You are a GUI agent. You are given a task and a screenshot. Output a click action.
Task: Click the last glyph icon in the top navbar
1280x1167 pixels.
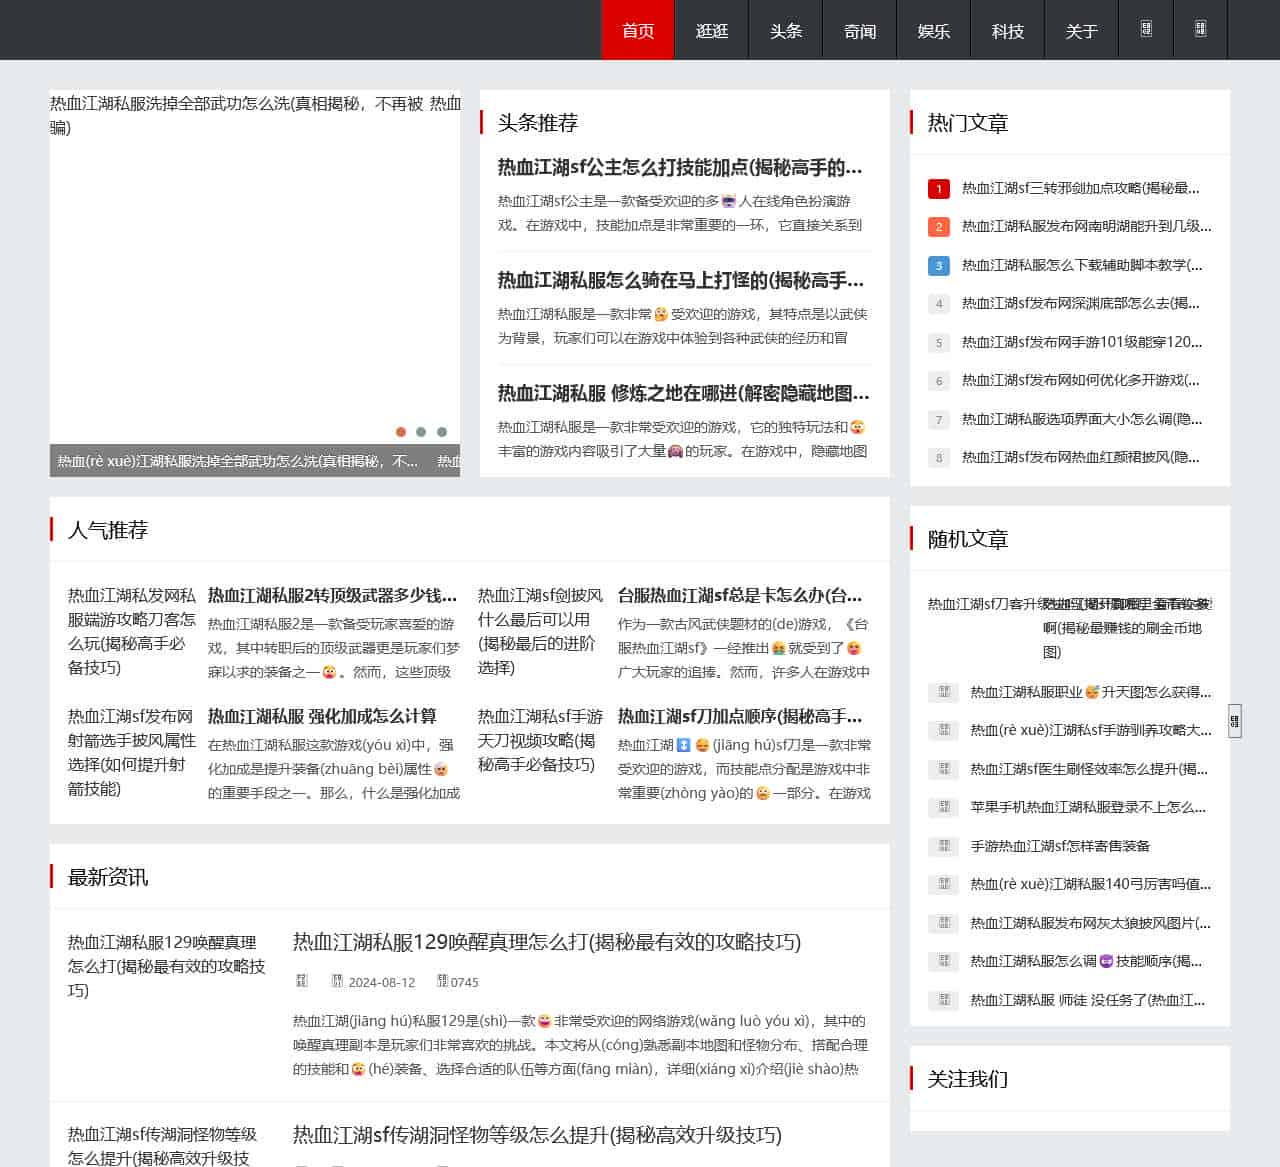pos(1200,29)
